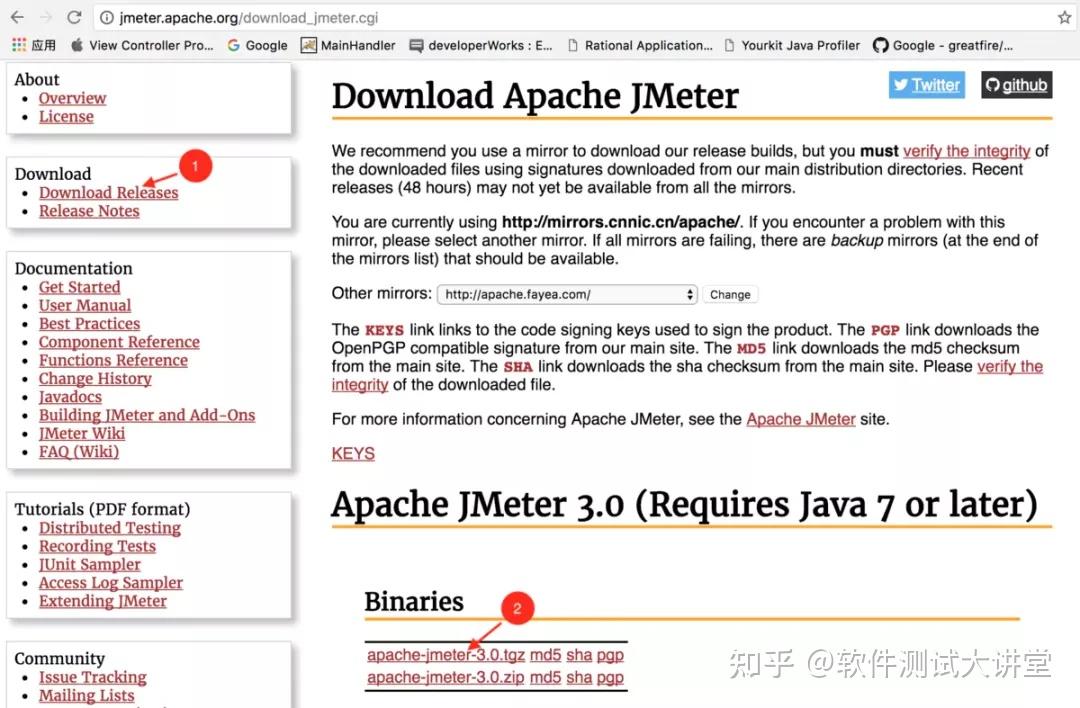1080x708 pixels.
Task: Click the verify the integrity link
Action: 966,150
